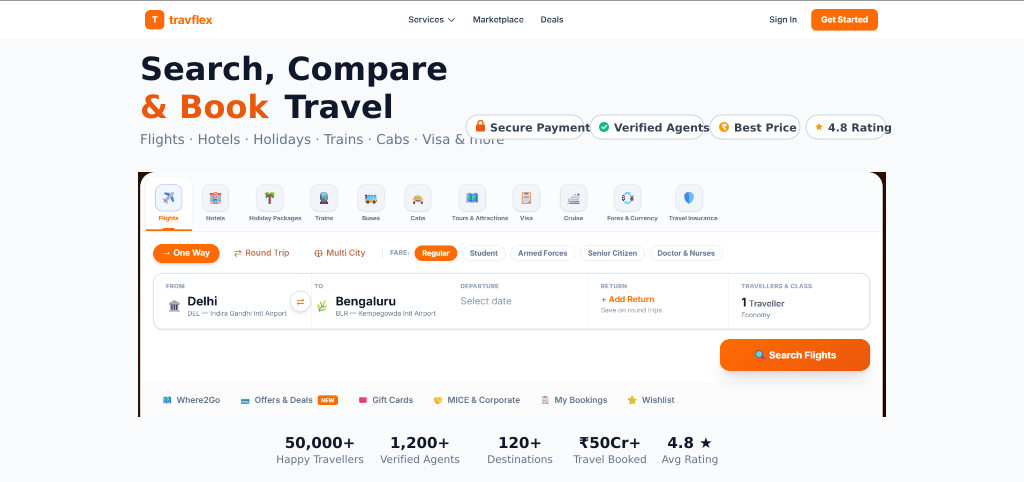1024x482 pixels.
Task: Click the '1,200+' Verified Agents stat
Action: tap(420, 450)
